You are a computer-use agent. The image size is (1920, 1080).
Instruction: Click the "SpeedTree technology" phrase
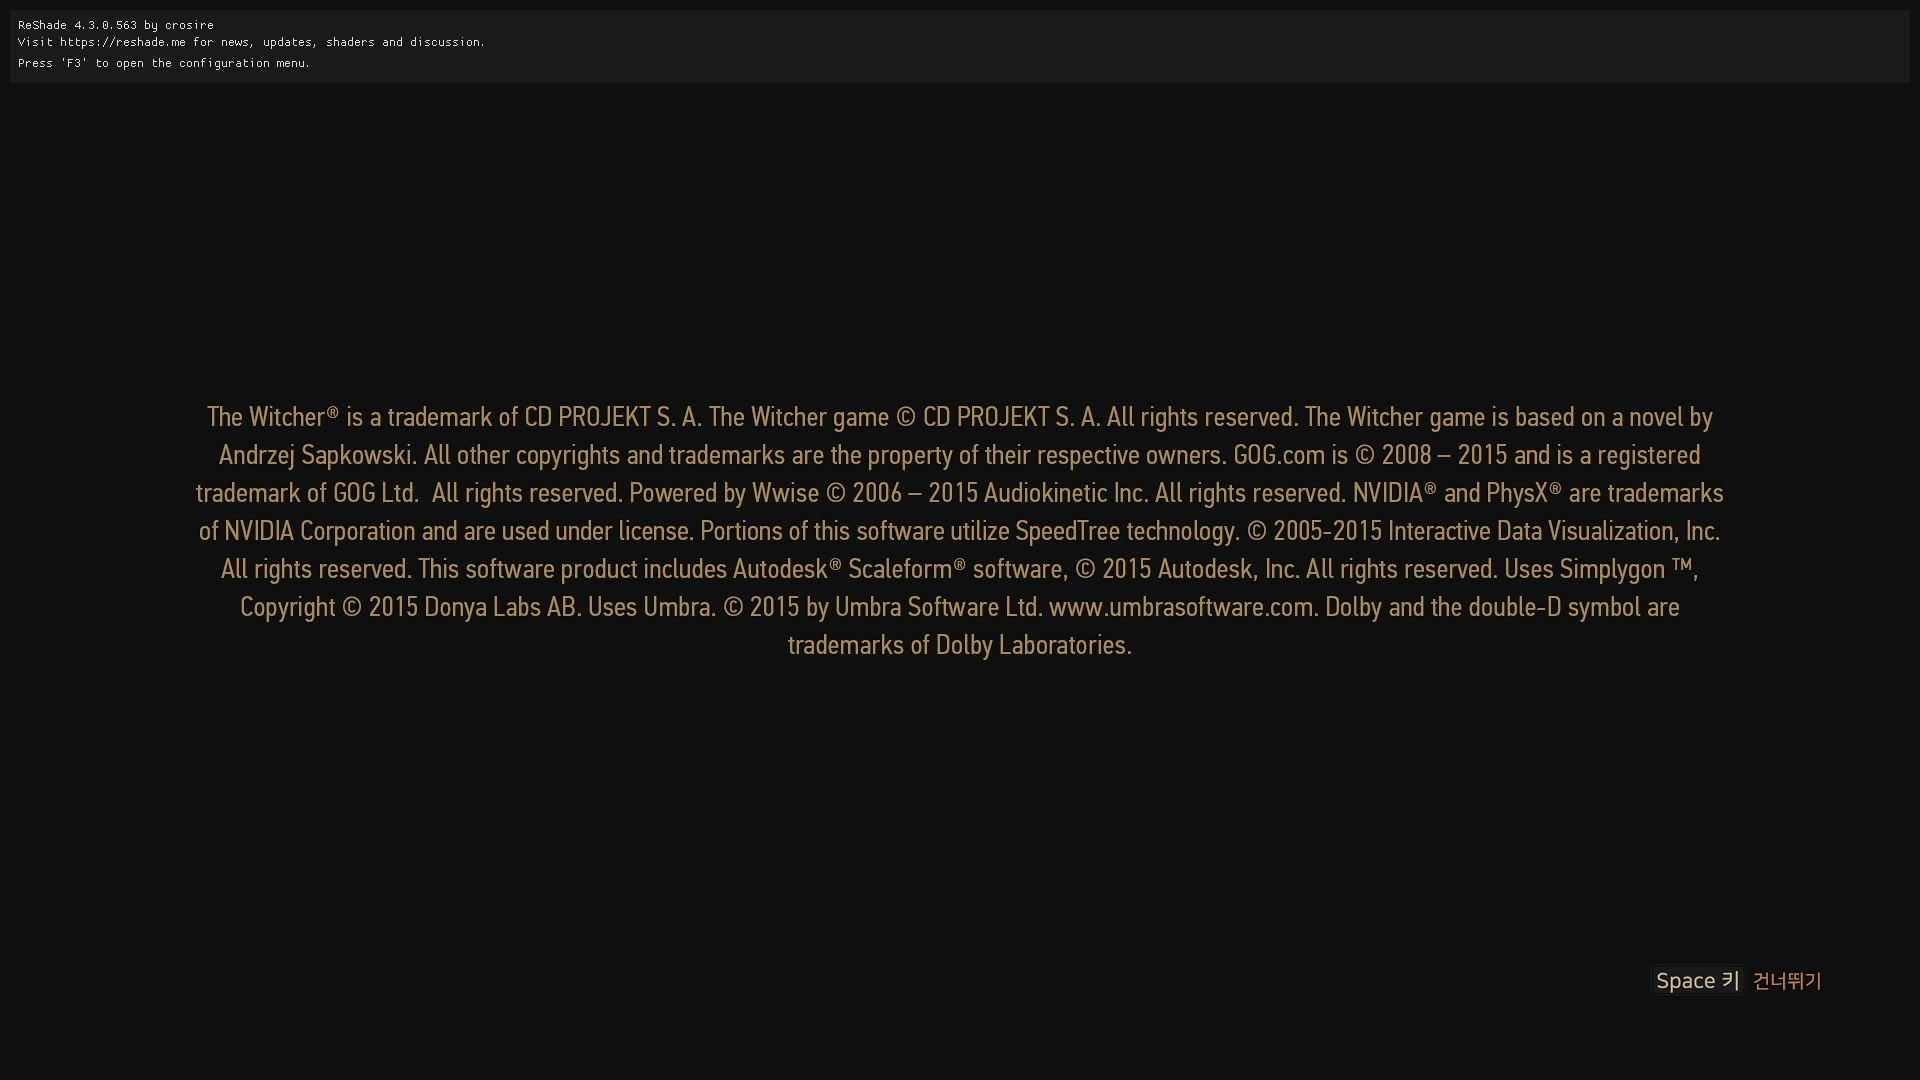pyautogui.click(x=1125, y=531)
